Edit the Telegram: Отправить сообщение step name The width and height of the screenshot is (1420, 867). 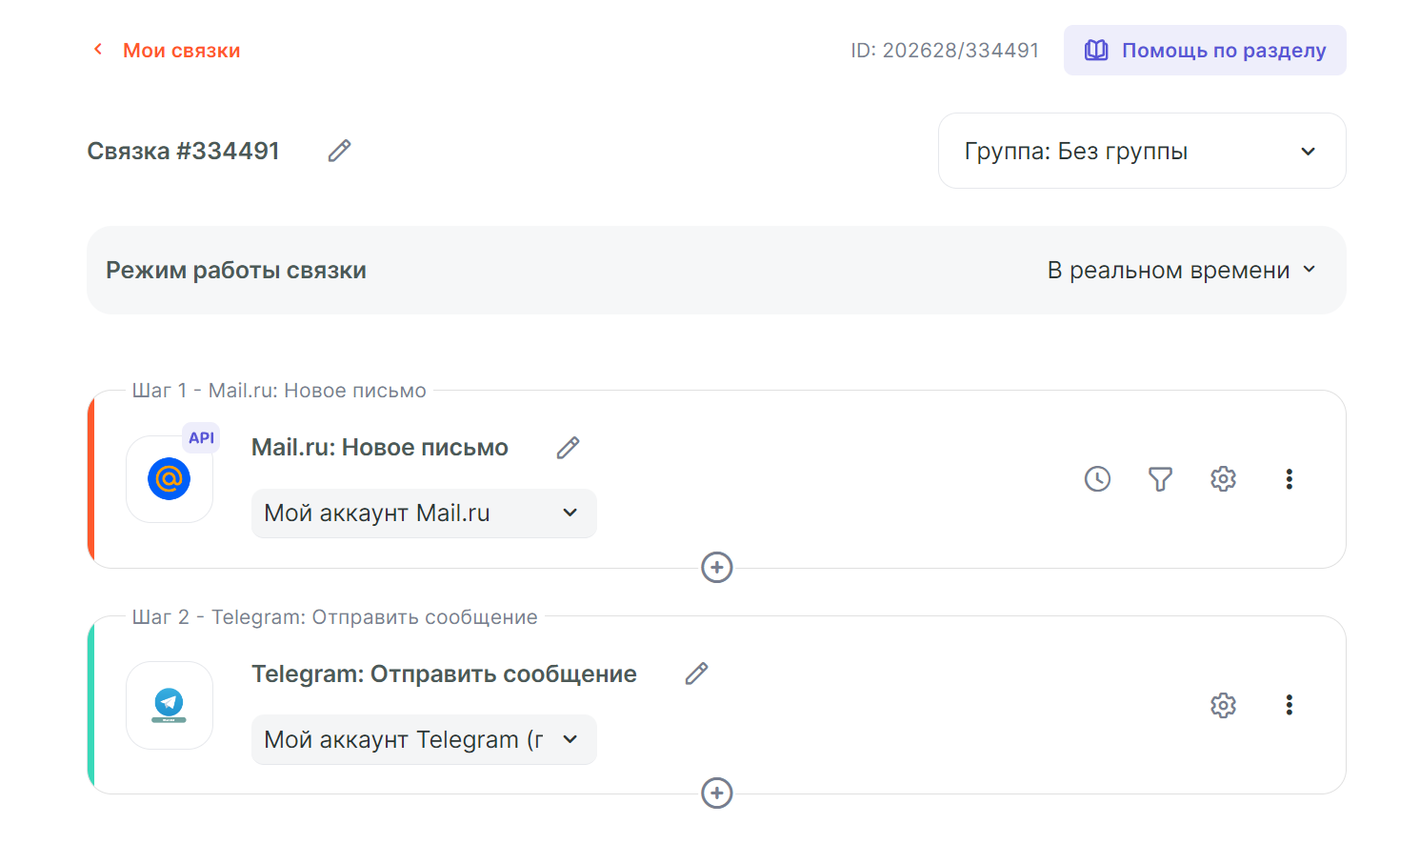[x=696, y=674]
